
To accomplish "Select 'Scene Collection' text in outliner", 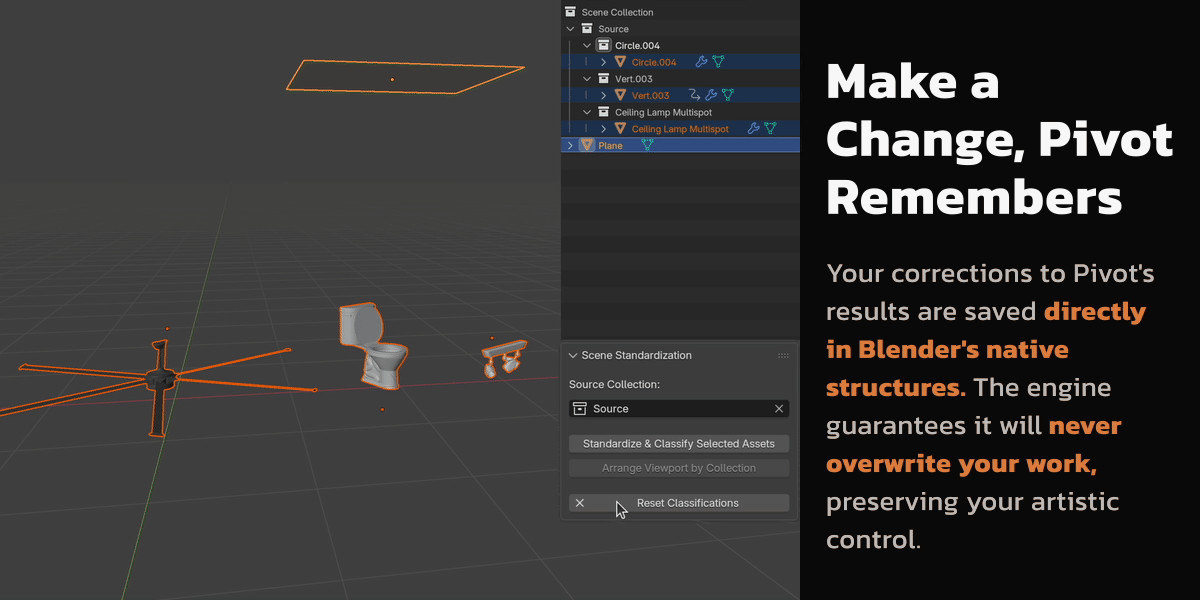I will tap(617, 12).
